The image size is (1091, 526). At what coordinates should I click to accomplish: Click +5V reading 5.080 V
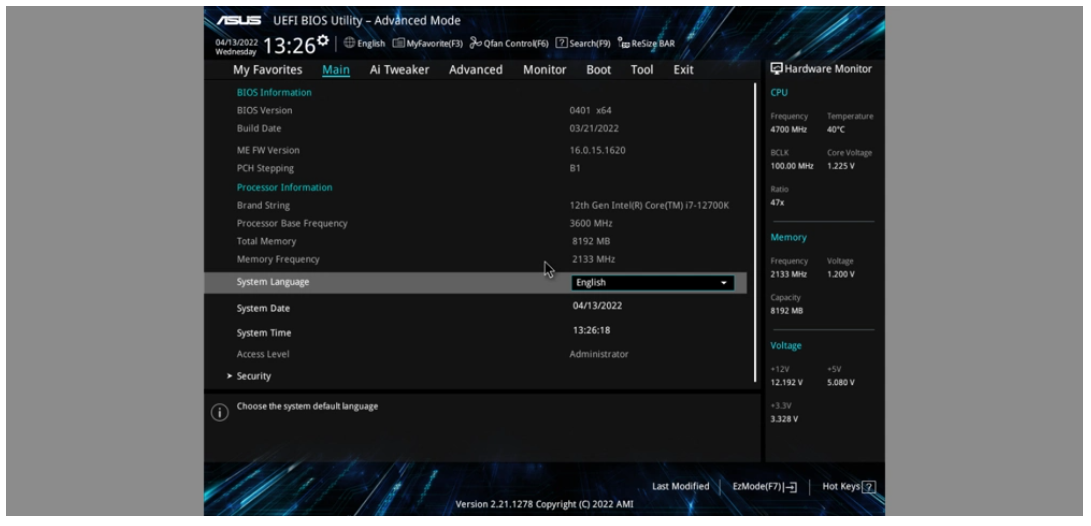click(841, 383)
